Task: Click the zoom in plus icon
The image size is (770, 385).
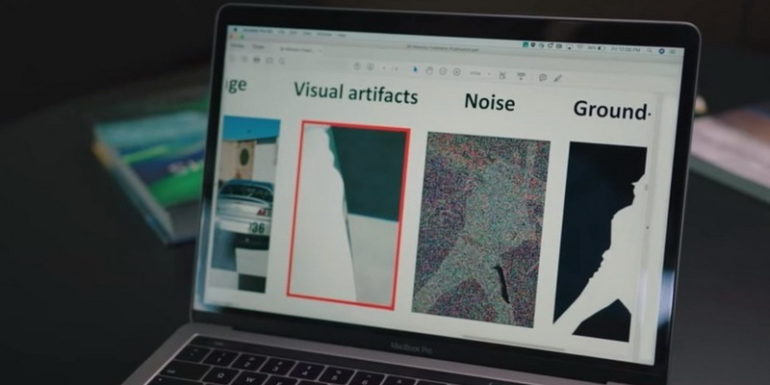Action: 457,72
